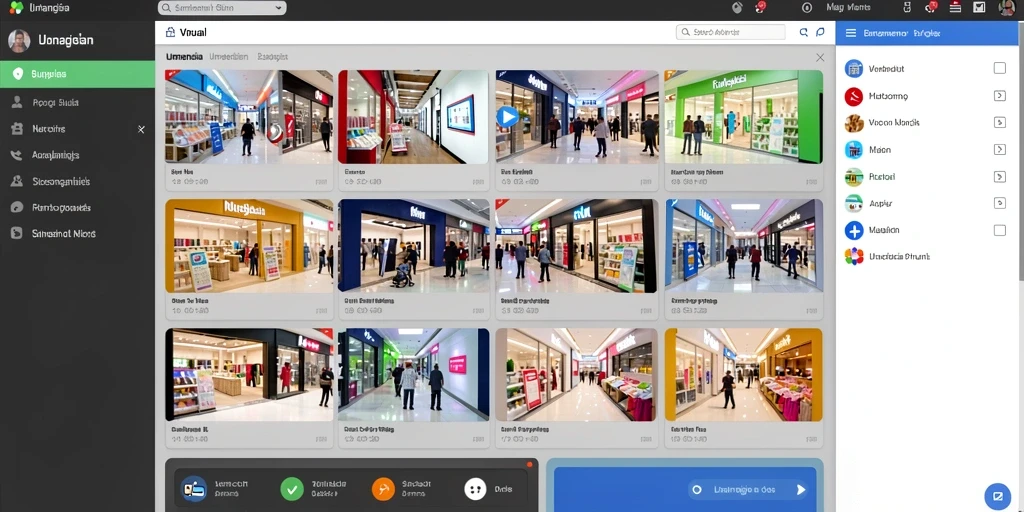Image resolution: width=1024 pixels, height=512 pixels.
Task: Click the white four-dot circle icon
Action: click(475, 488)
